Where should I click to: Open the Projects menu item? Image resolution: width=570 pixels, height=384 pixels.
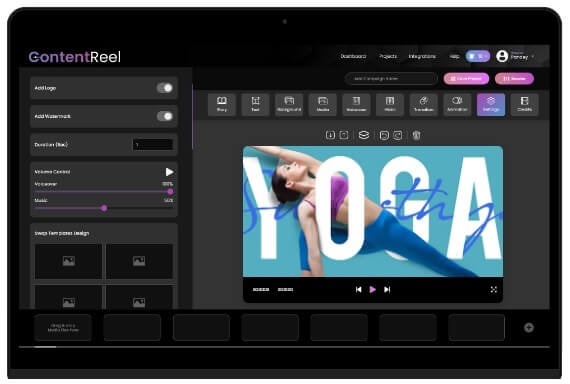pyautogui.click(x=388, y=56)
